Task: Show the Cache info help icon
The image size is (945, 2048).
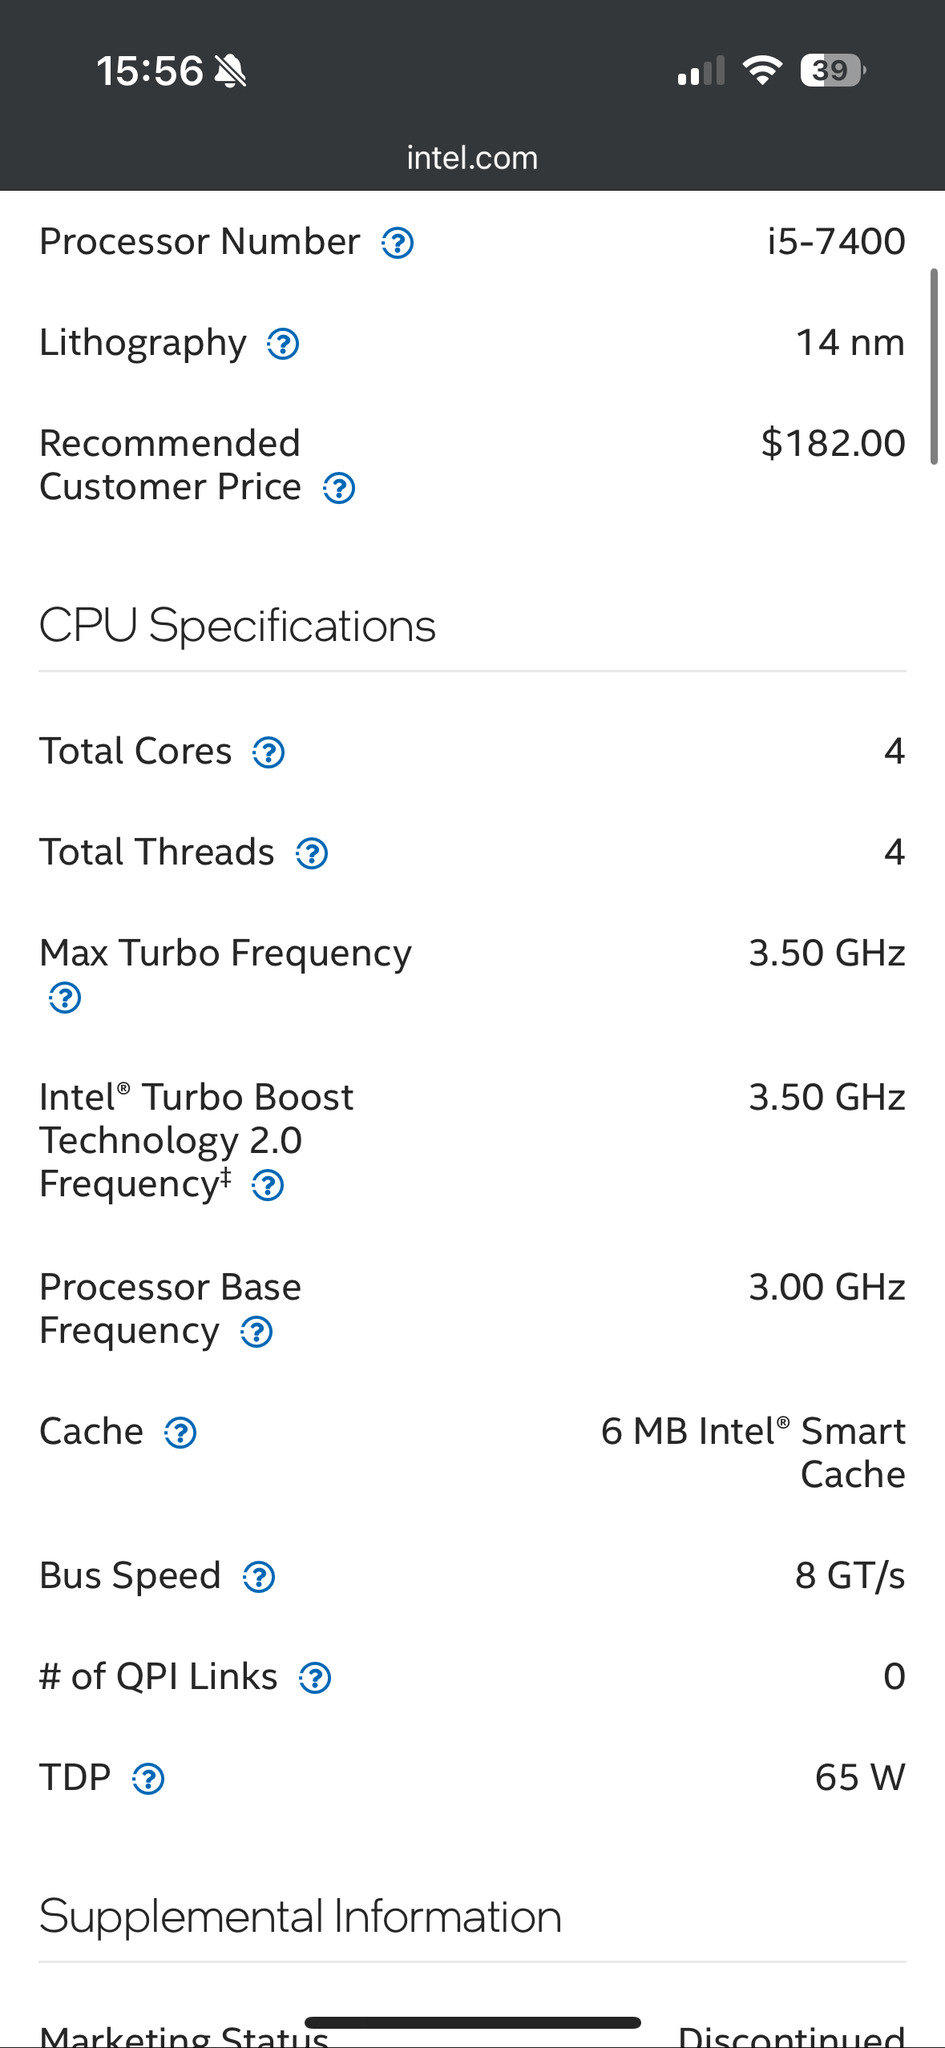Action: click(180, 1433)
